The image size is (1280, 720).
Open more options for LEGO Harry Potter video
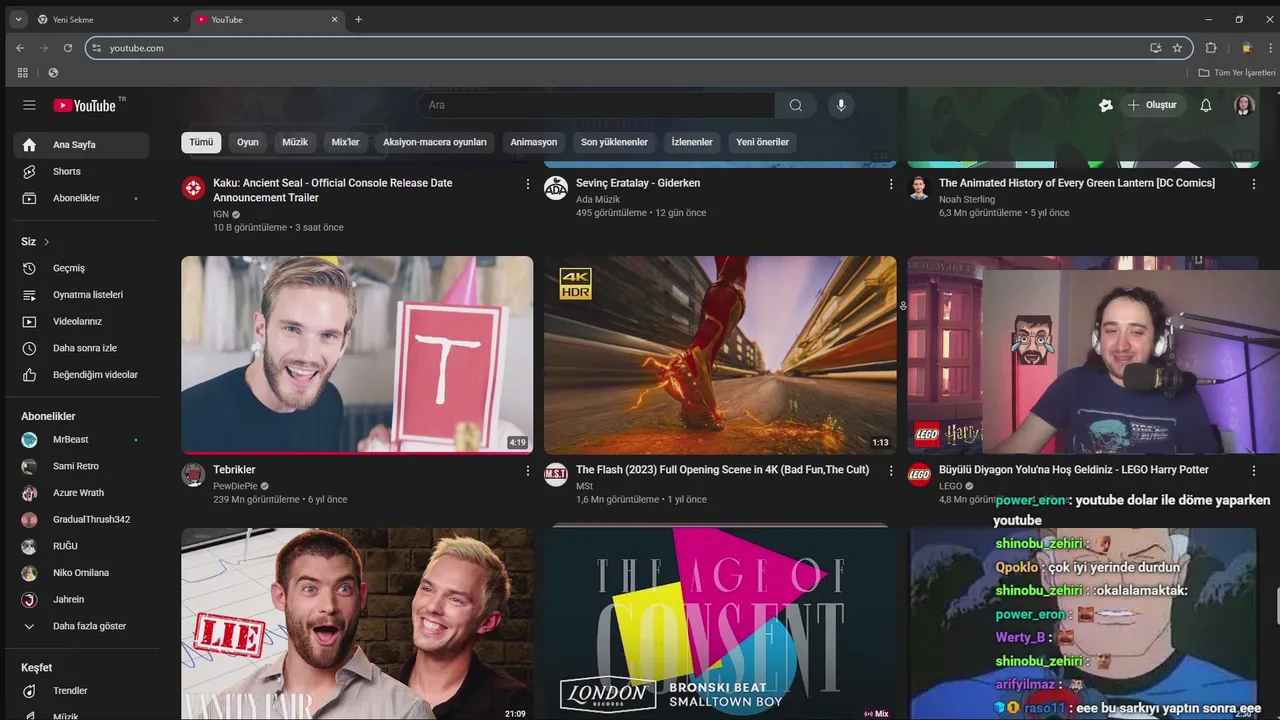point(1254,470)
